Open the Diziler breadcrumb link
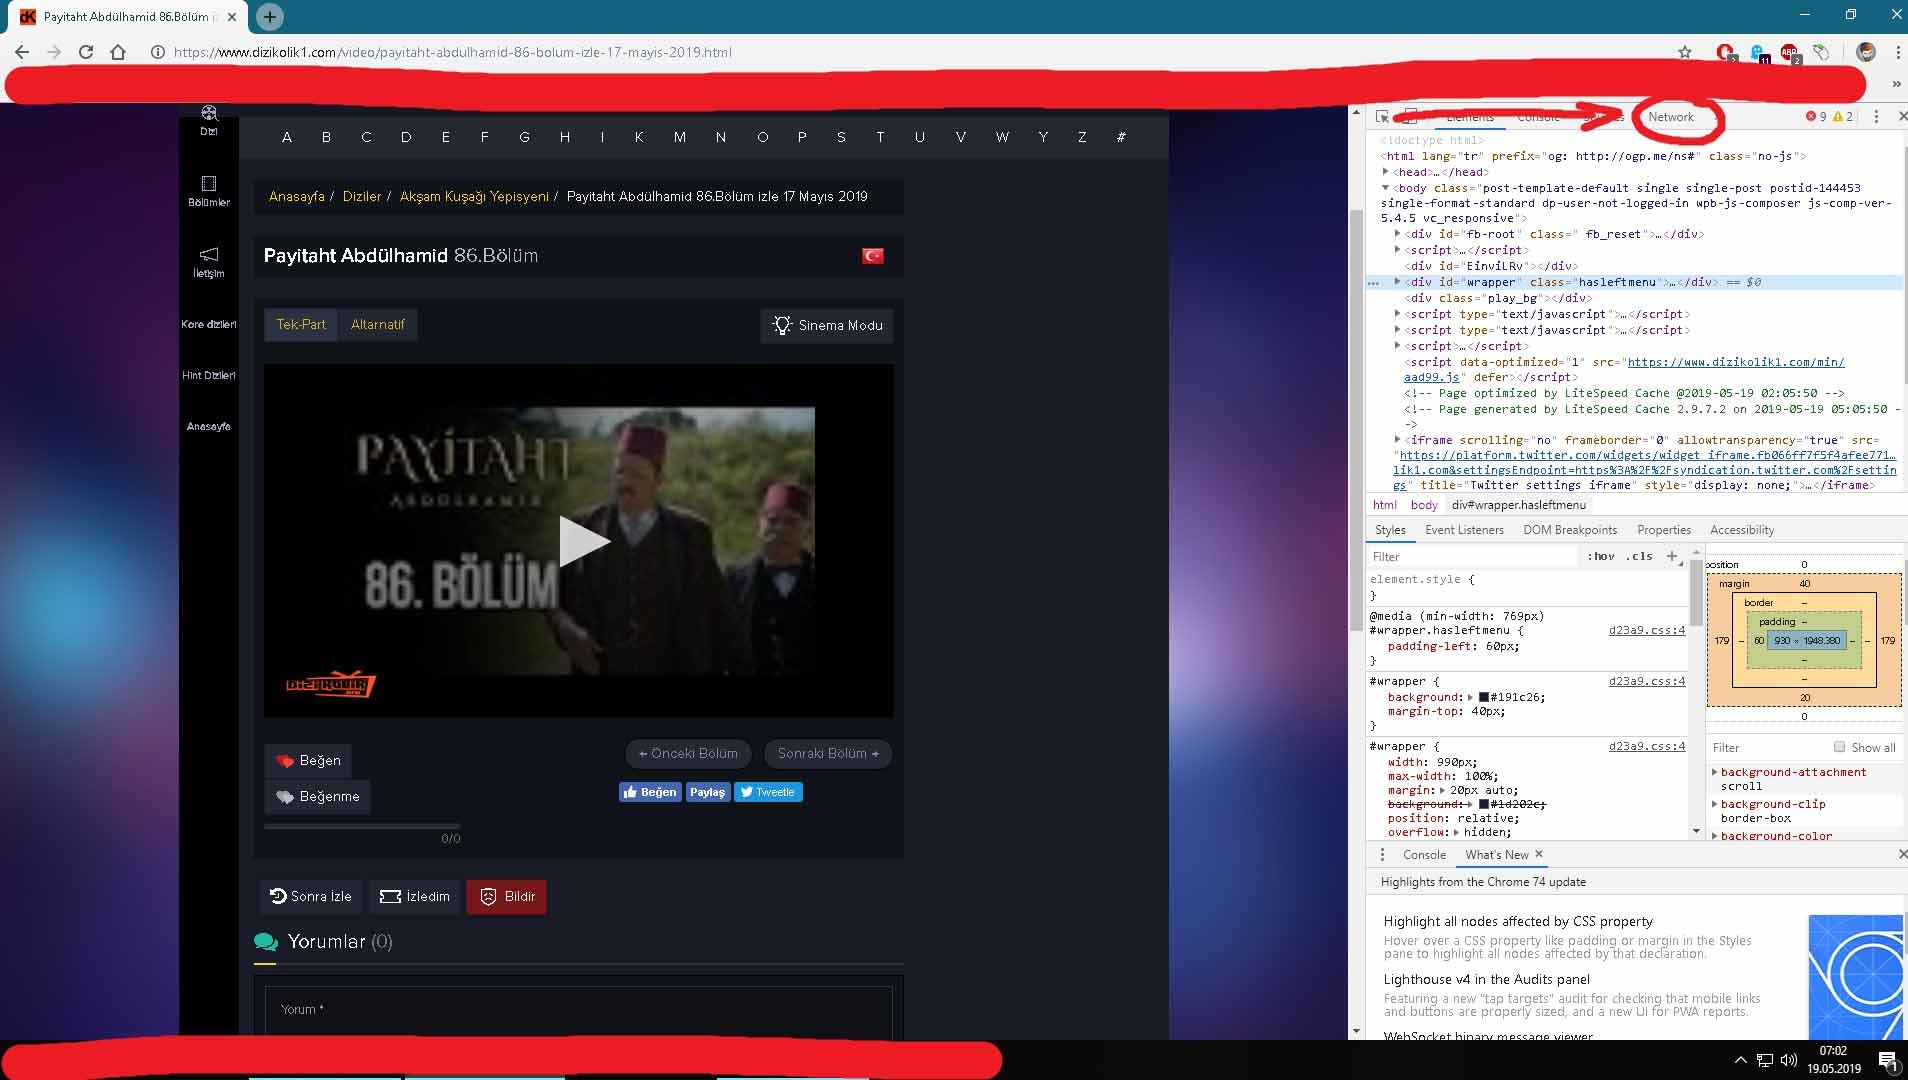1908x1080 pixels. [362, 196]
